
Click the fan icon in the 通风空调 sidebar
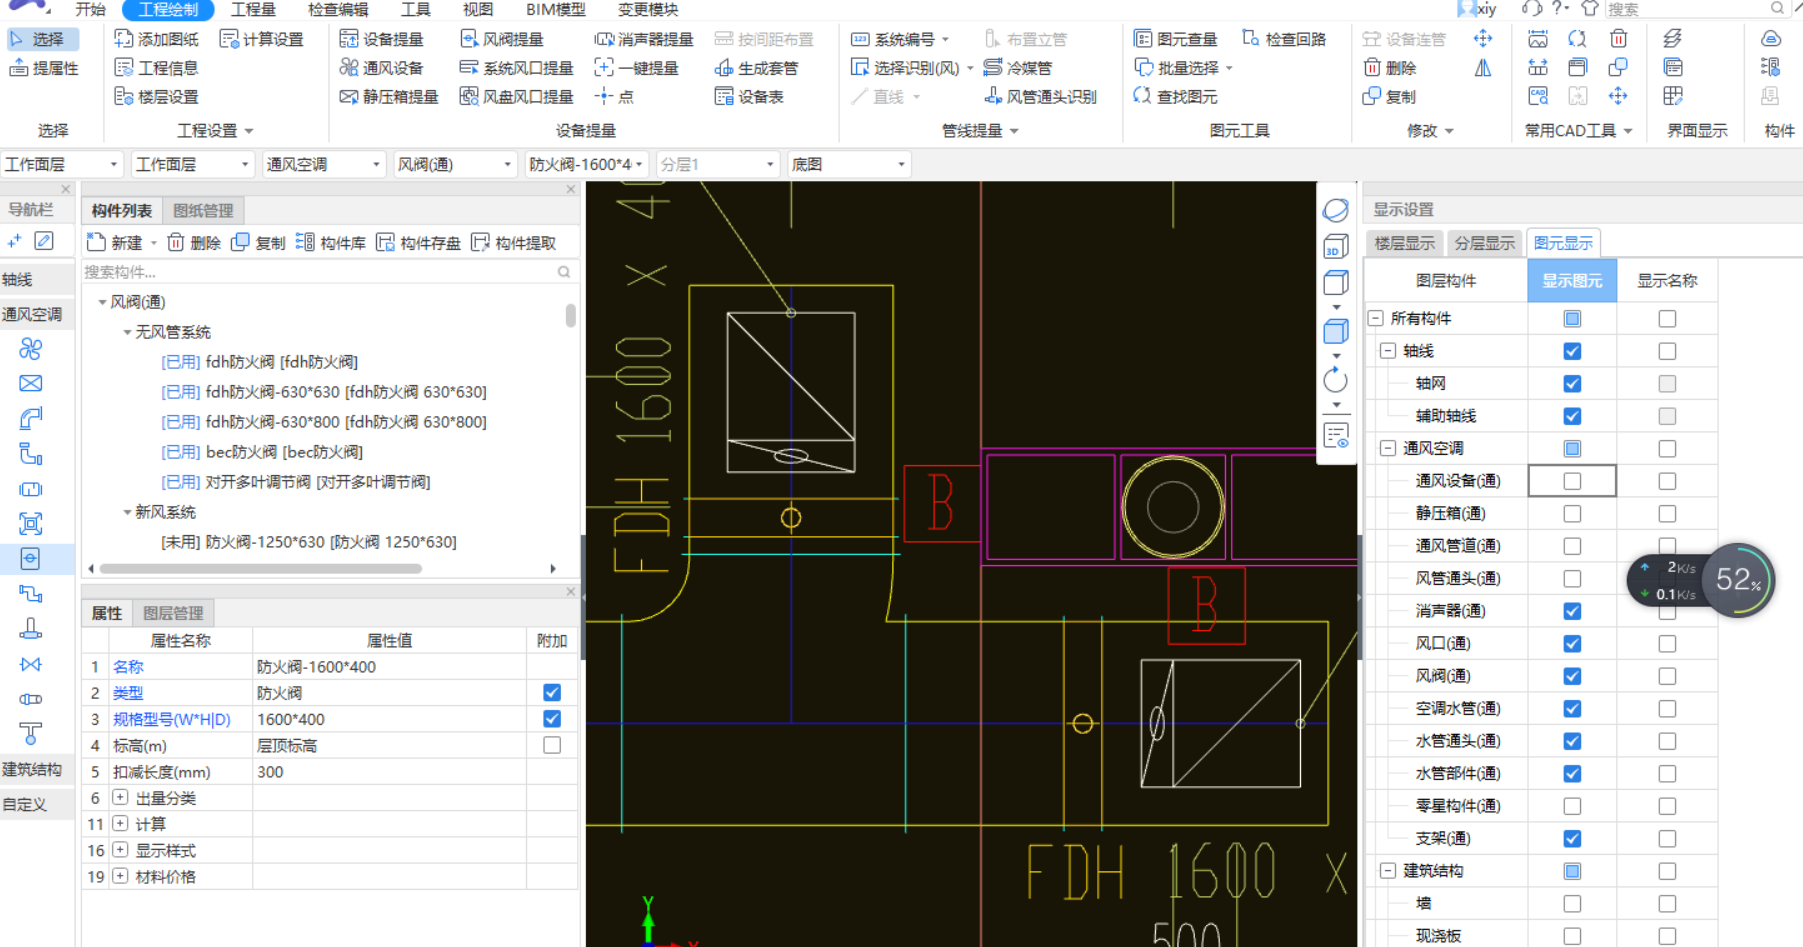click(x=31, y=348)
